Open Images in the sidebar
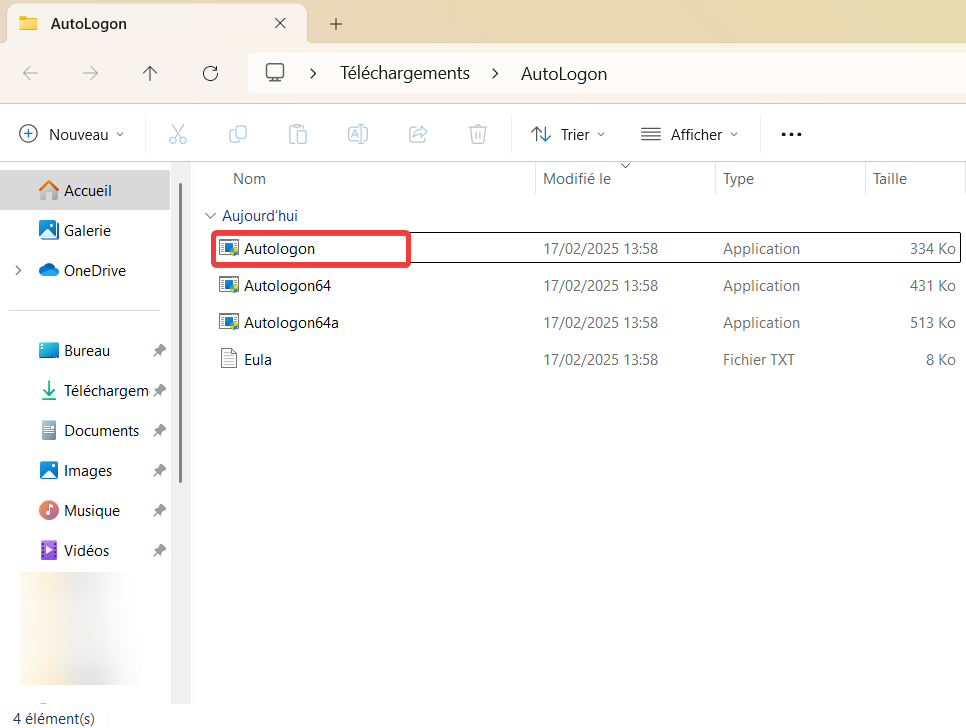Screen dimensions: 966x728 coord(85,471)
